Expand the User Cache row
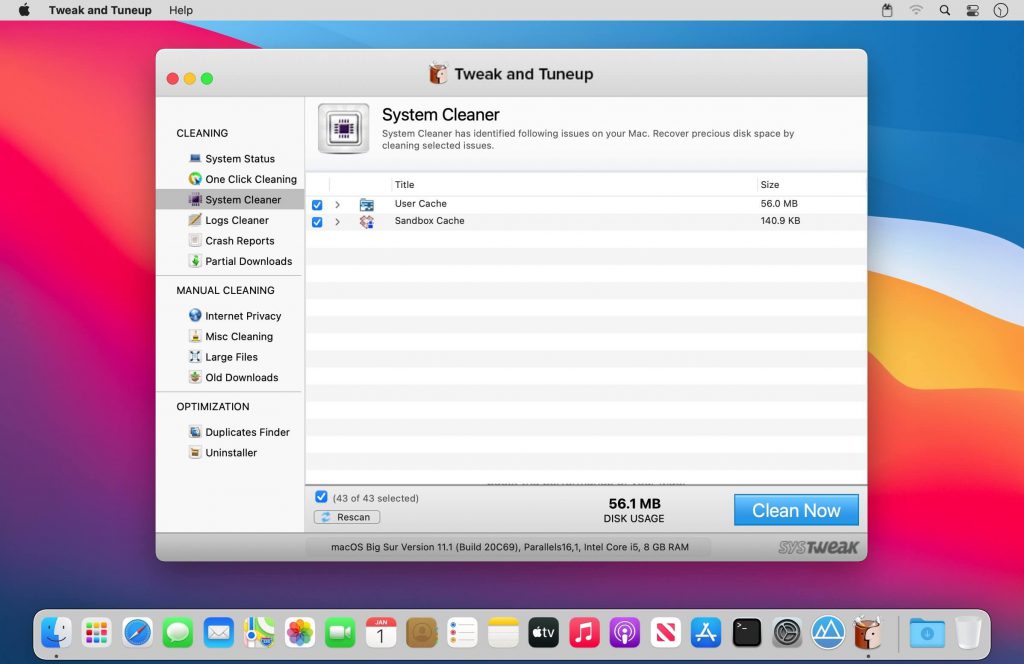 coord(338,204)
